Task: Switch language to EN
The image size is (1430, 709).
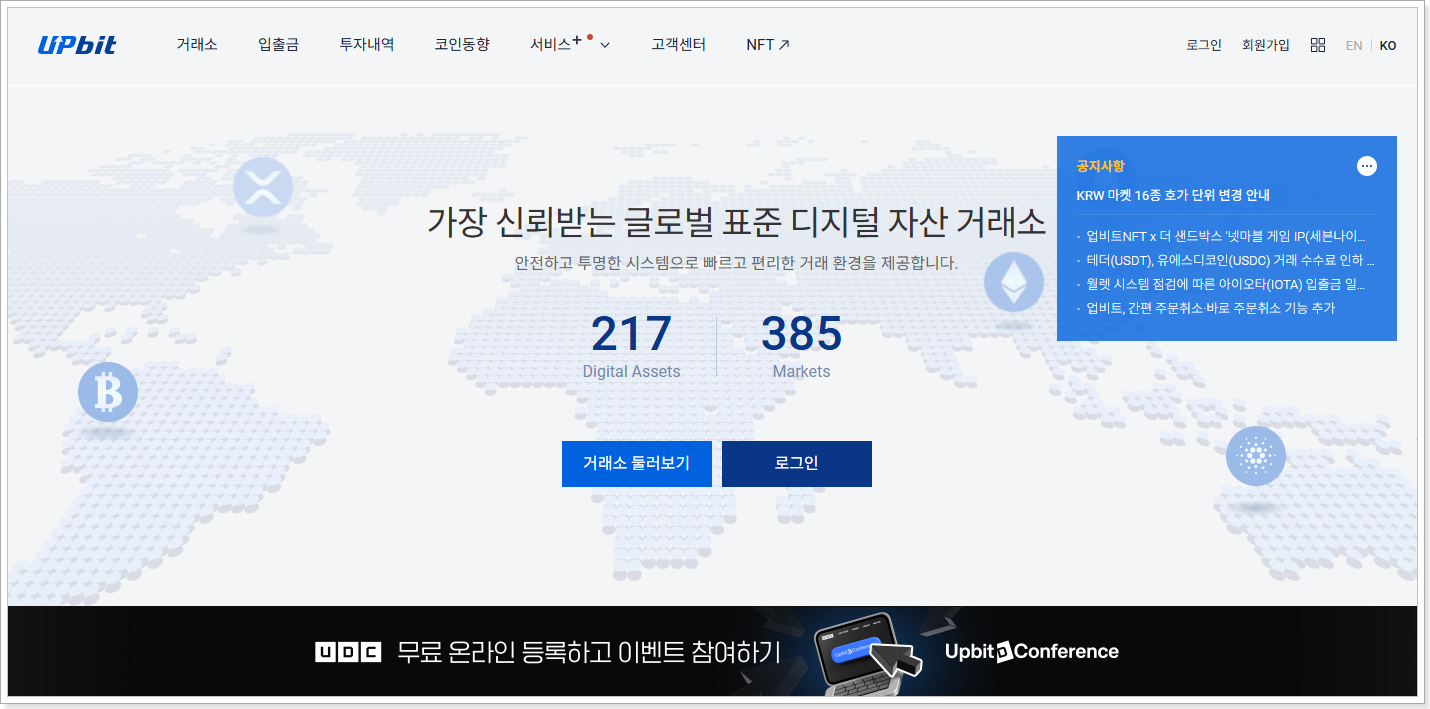Action: coord(1354,45)
